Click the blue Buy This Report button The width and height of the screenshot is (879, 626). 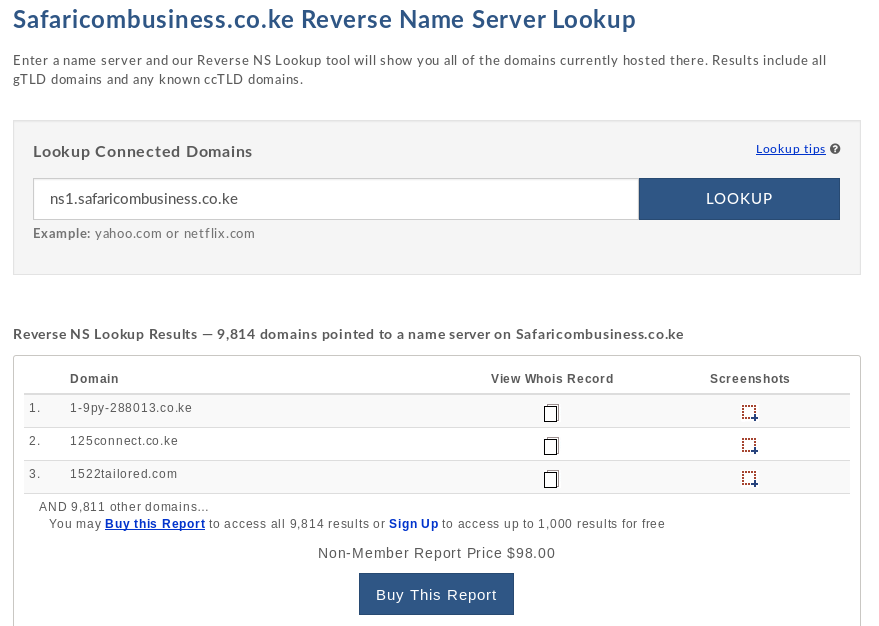point(436,594)
